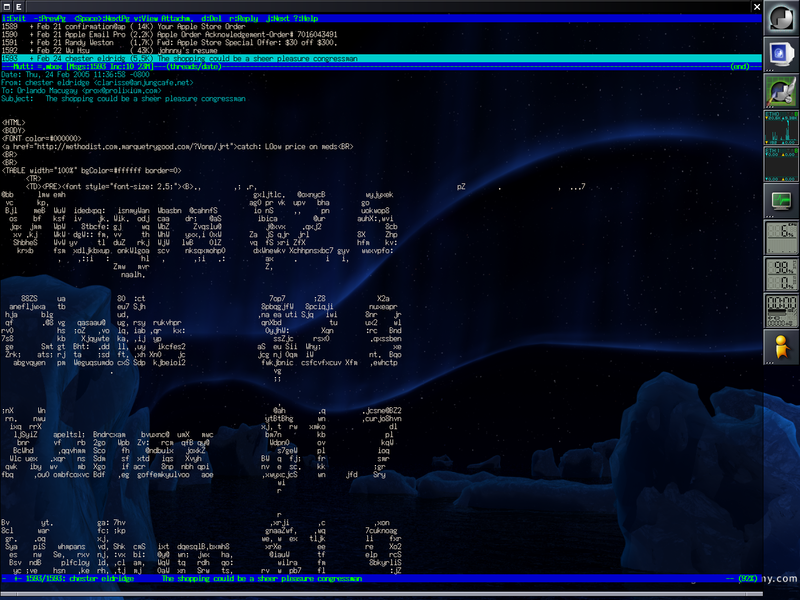Close the terminal with the X button
Image resolution: width=800 pixels, height=600 pixels.
pyautogui.click(x=757, y=7)
